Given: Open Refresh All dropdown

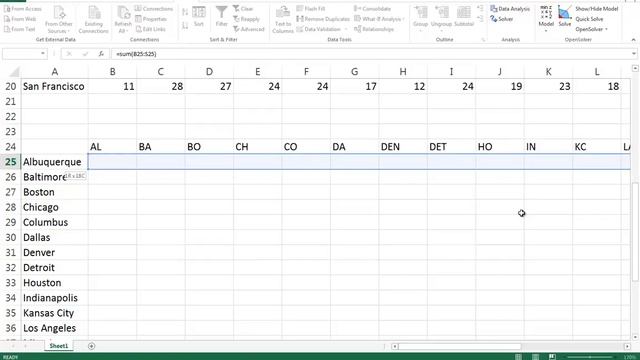Looking at the screenshot, I should (x=122, y=20).
